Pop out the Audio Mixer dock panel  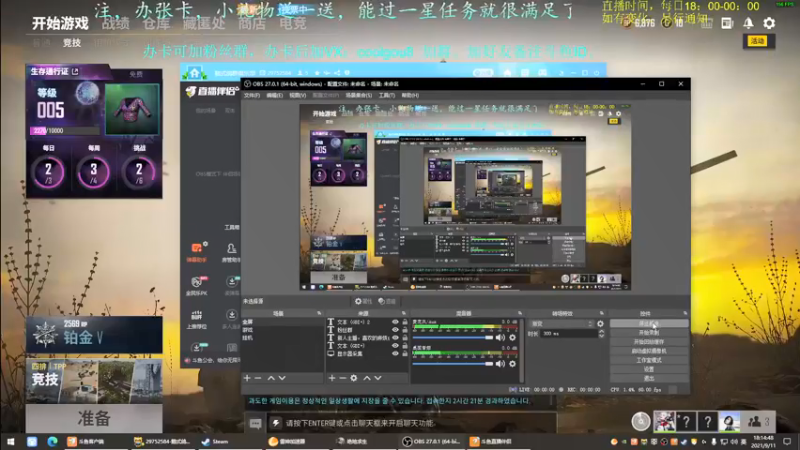pos(520,313)
